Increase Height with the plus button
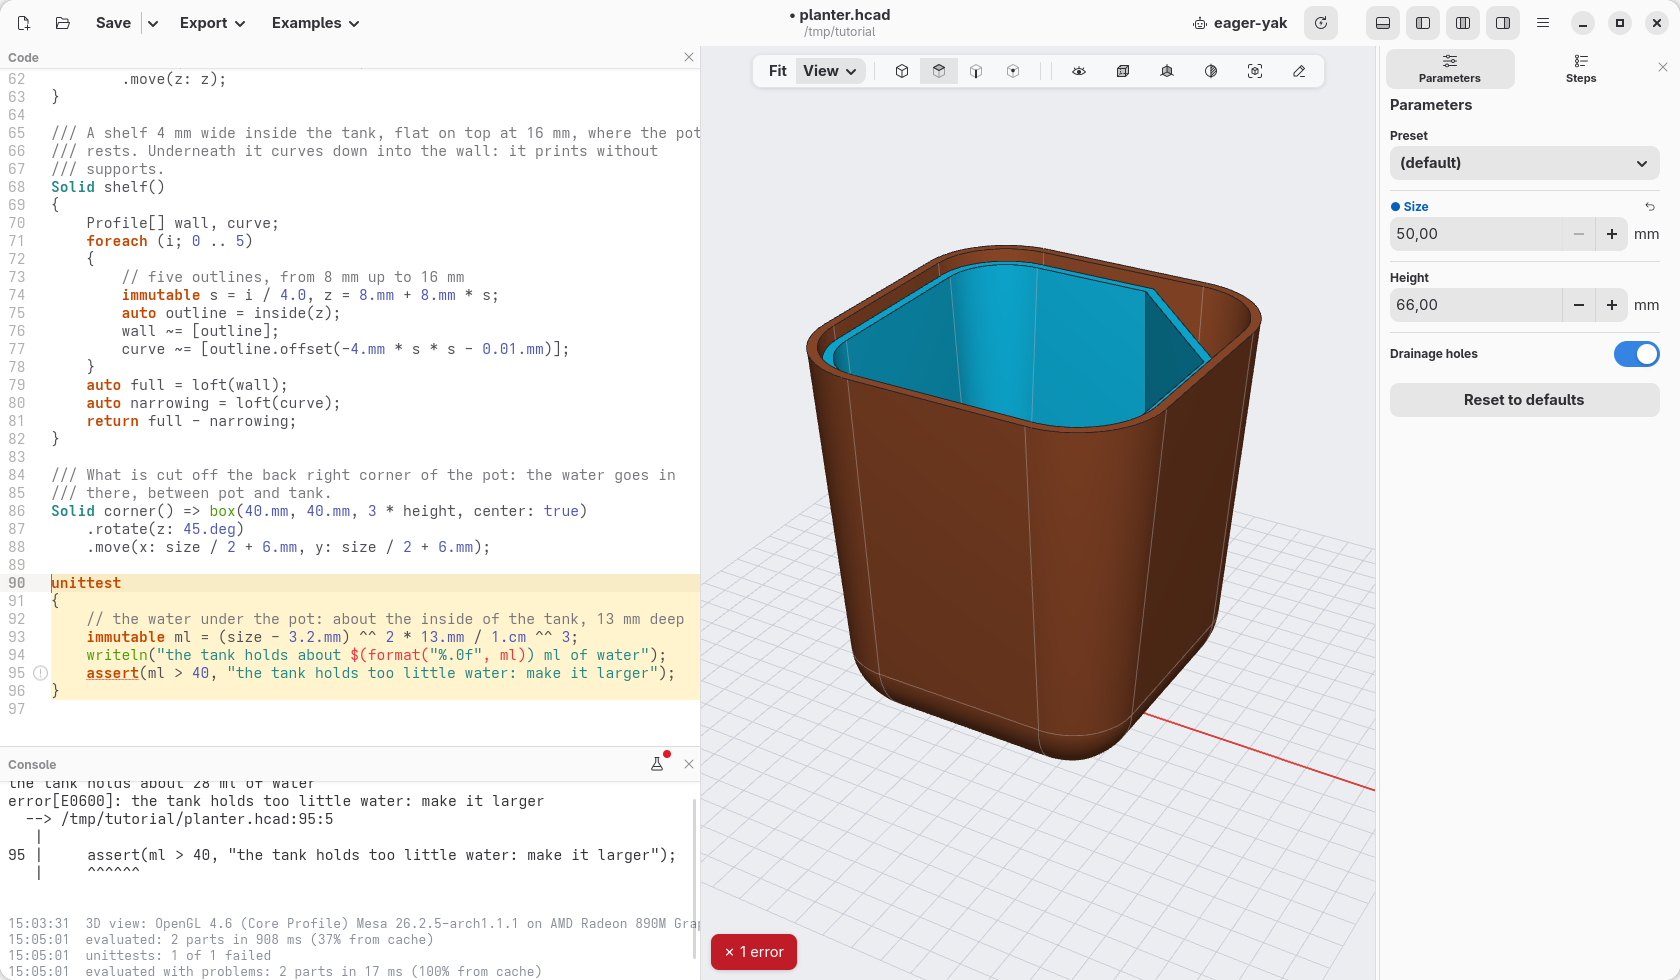The height and width of the screenshot is (980, 1680). click(1612, 305)
